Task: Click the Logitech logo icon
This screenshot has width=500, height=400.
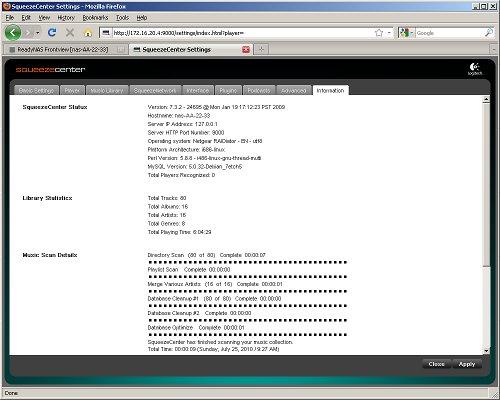Action: (x=474, y=69)
